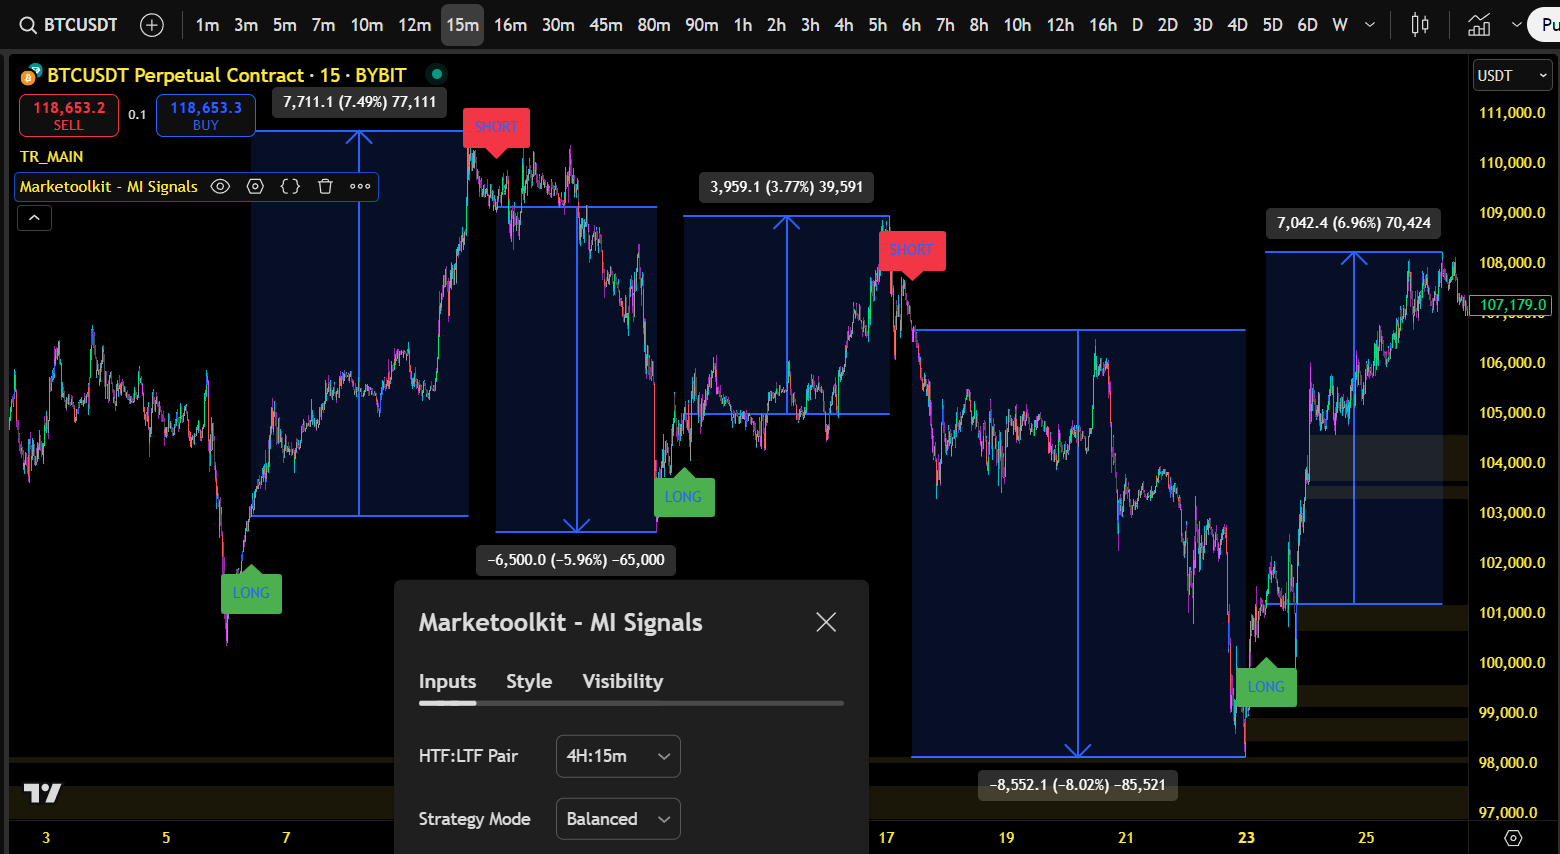
Task: Click the blue BUY button
Action: click(x=205, y=115)
